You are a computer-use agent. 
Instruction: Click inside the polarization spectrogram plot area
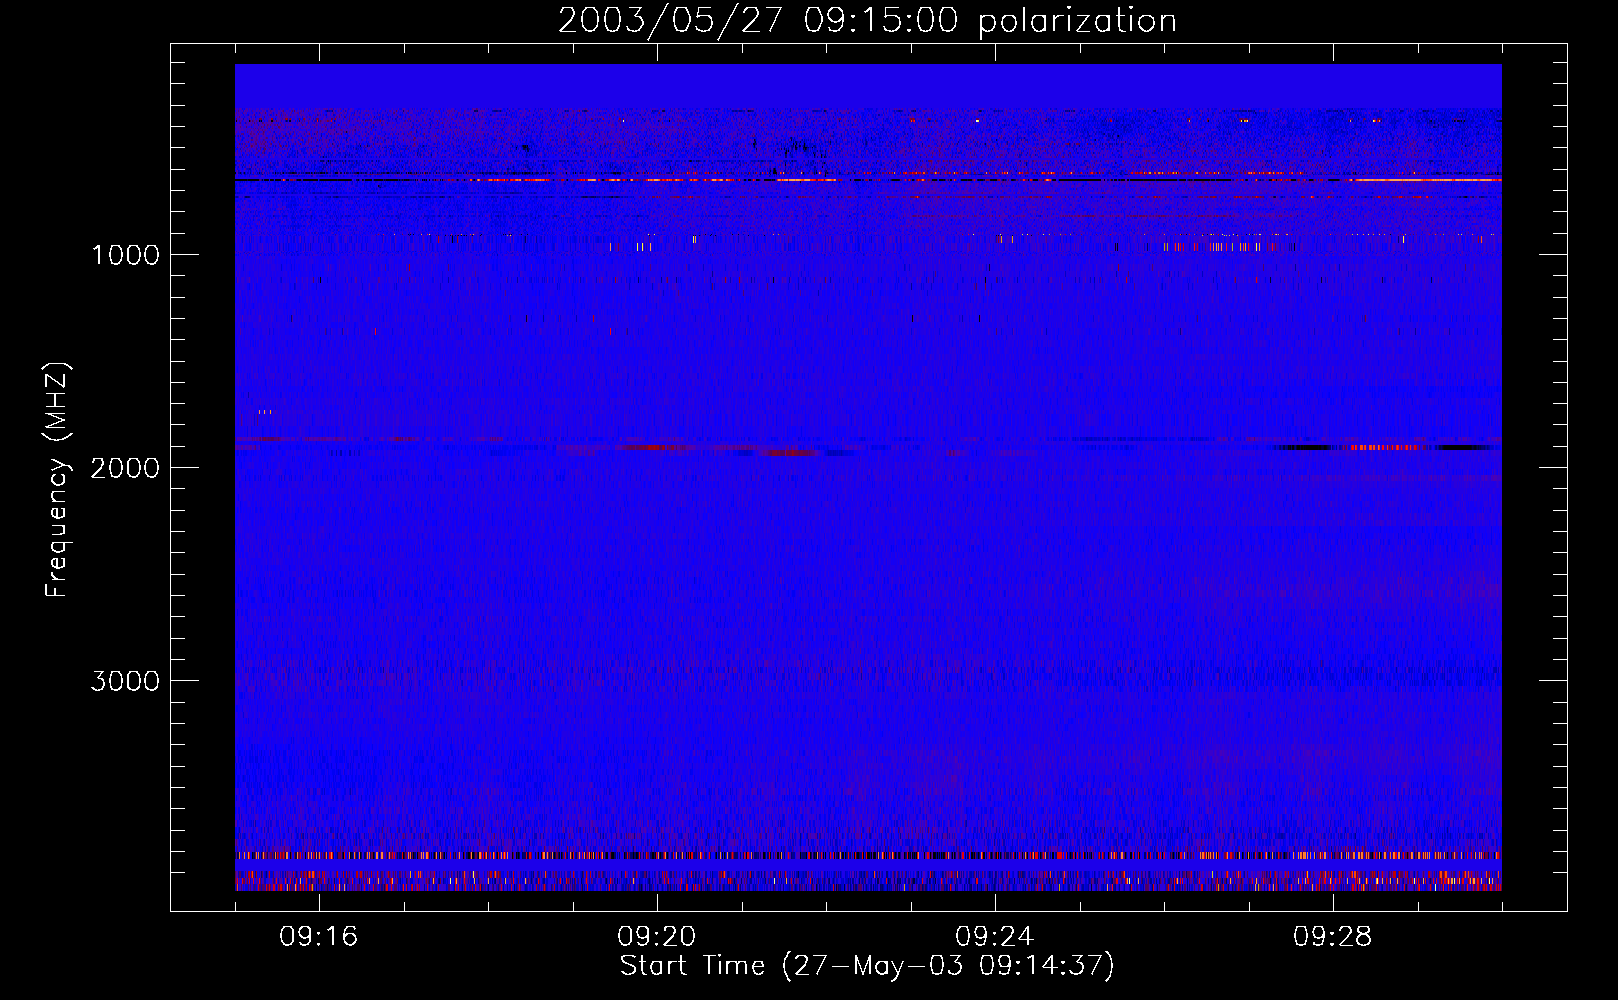click(868, 477)
